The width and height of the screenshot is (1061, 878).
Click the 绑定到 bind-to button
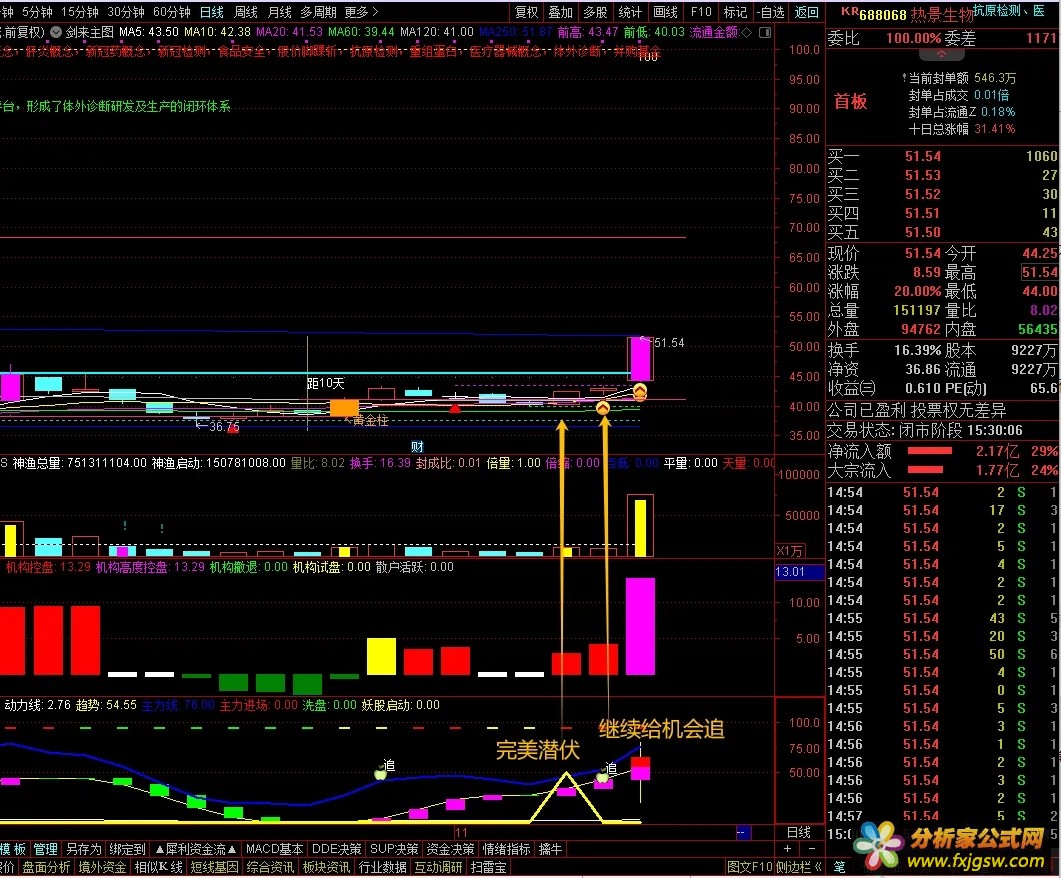pyautogui.click(x=127, y=849)
